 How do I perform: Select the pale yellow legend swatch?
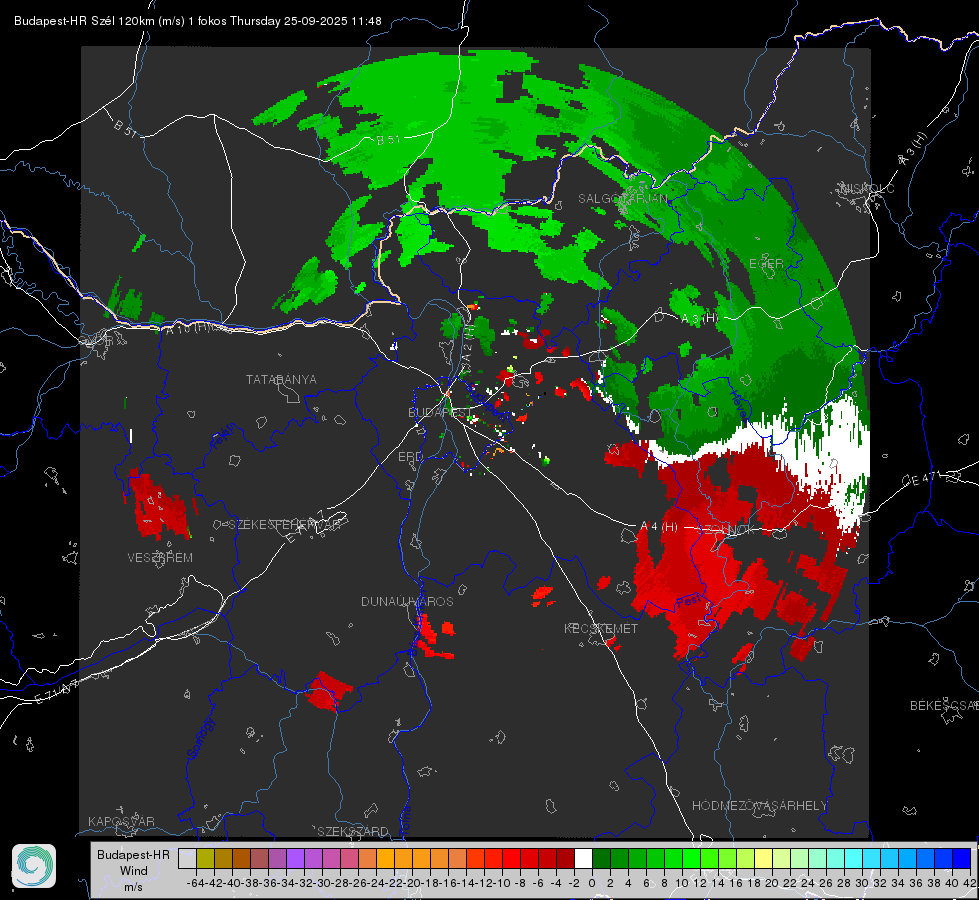763,858
